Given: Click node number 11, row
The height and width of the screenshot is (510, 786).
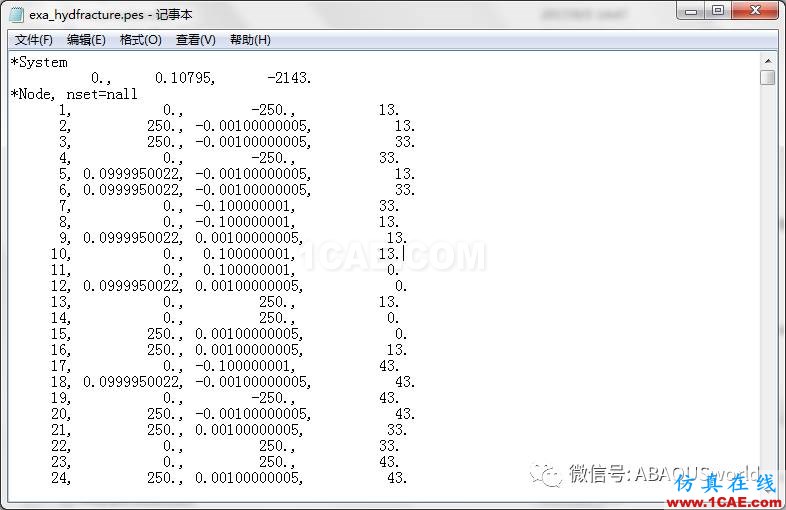Looking at the screenshot, I should [225, 270].
